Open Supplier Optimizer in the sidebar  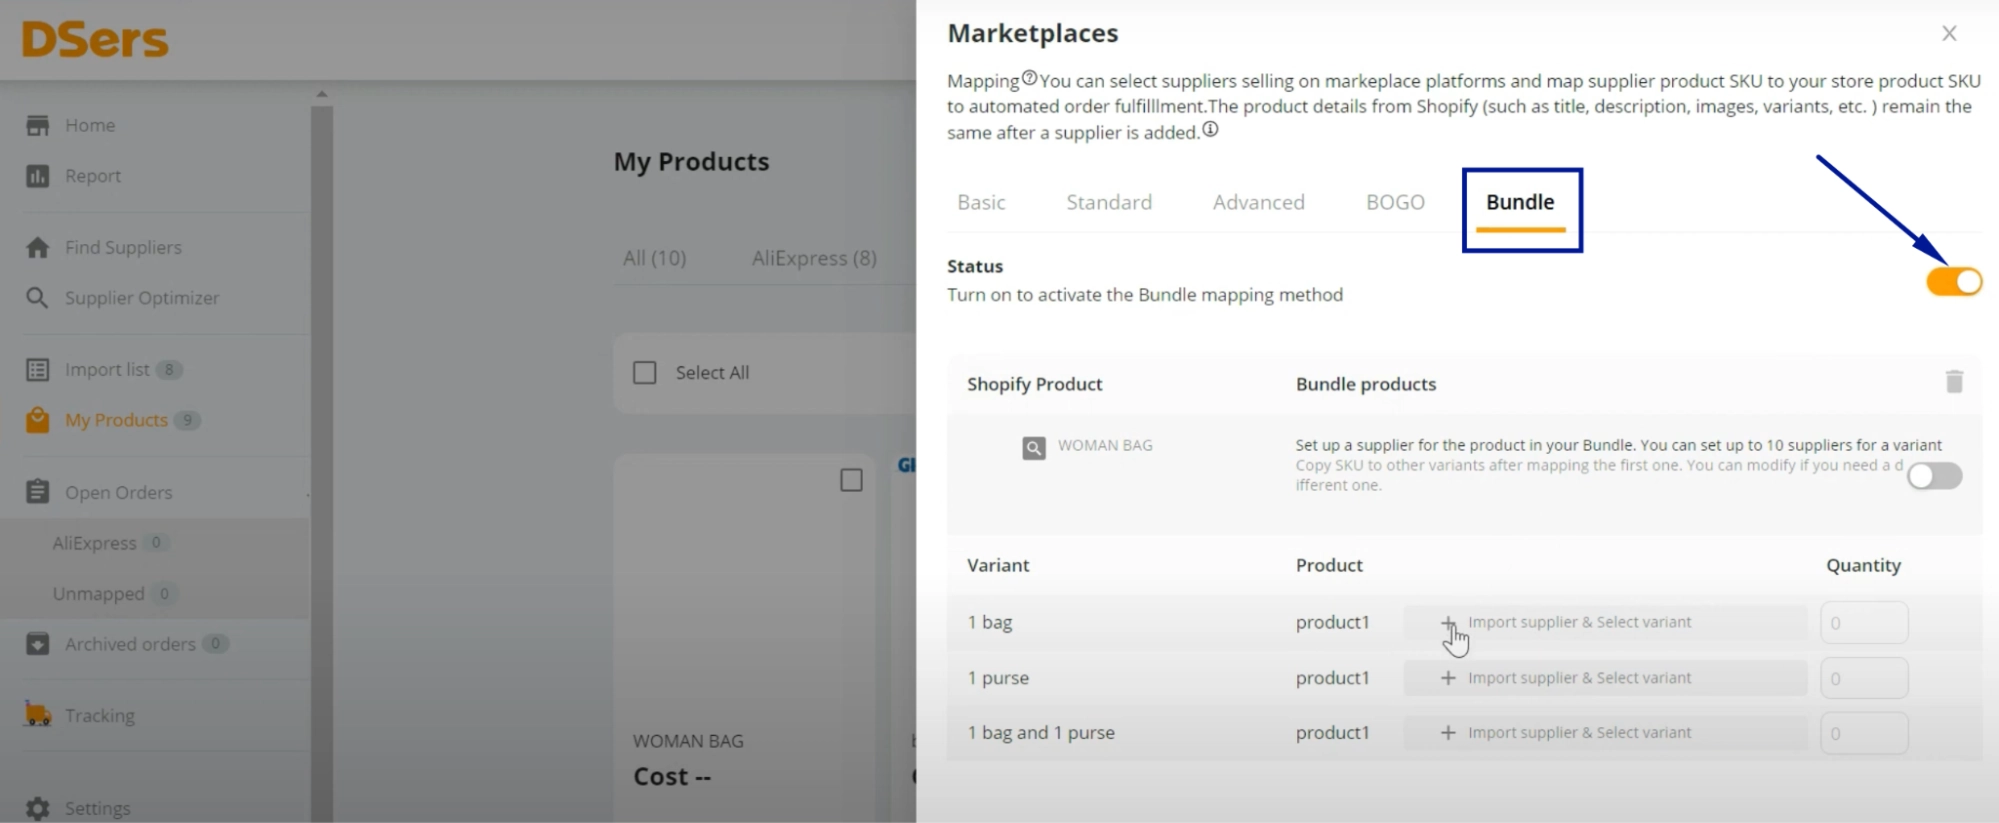(142, 298)
